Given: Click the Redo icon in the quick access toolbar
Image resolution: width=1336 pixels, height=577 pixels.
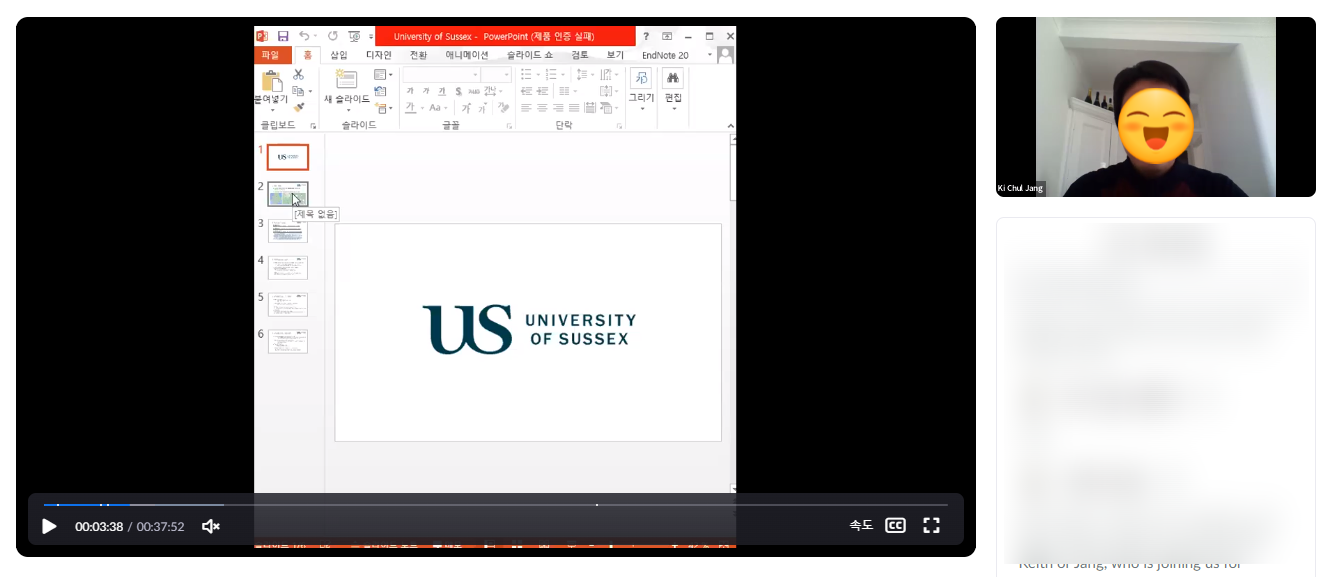Looking at the screenshot, I should 333,36.
